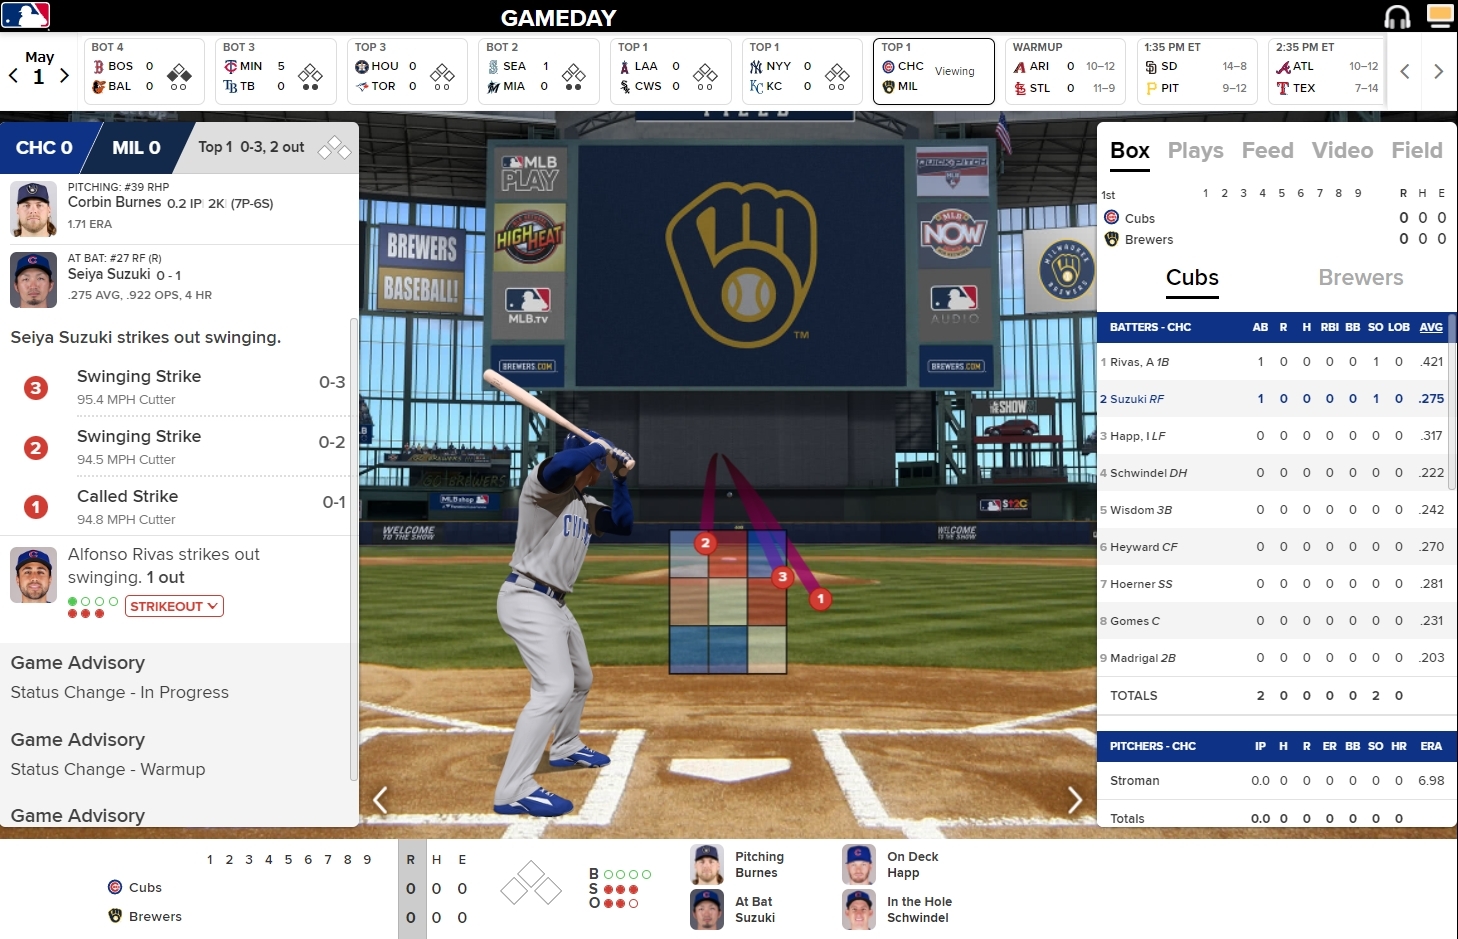The image size is (1458, 939).
Task: Click On Deck Happ player photo
Action: pos(859,865)
